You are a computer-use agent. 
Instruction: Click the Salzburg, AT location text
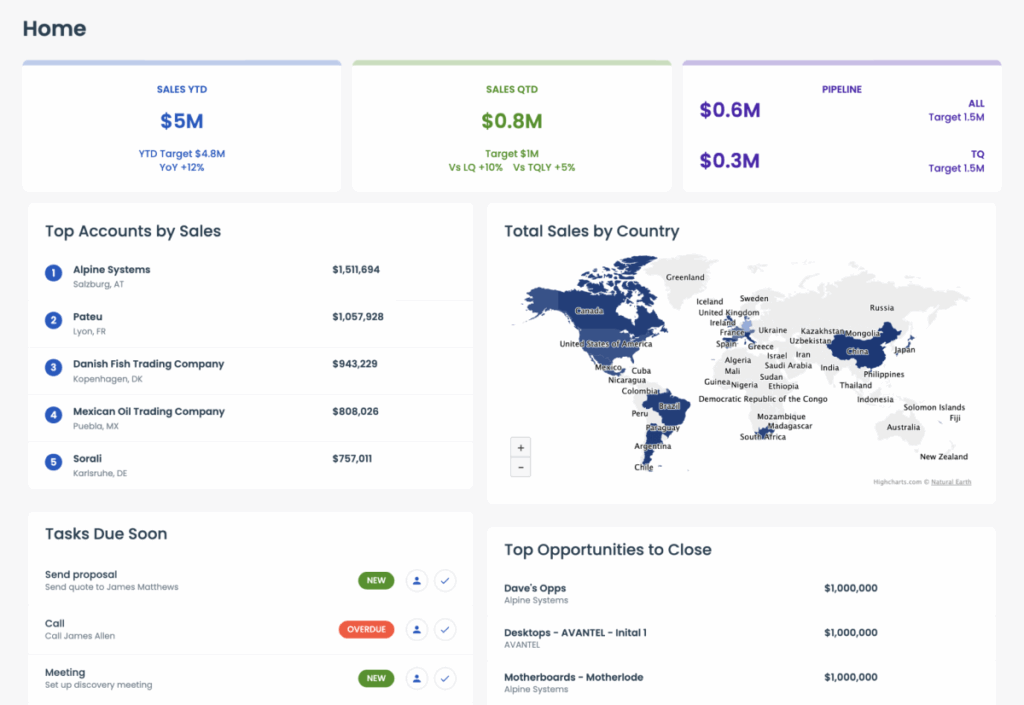98,284
